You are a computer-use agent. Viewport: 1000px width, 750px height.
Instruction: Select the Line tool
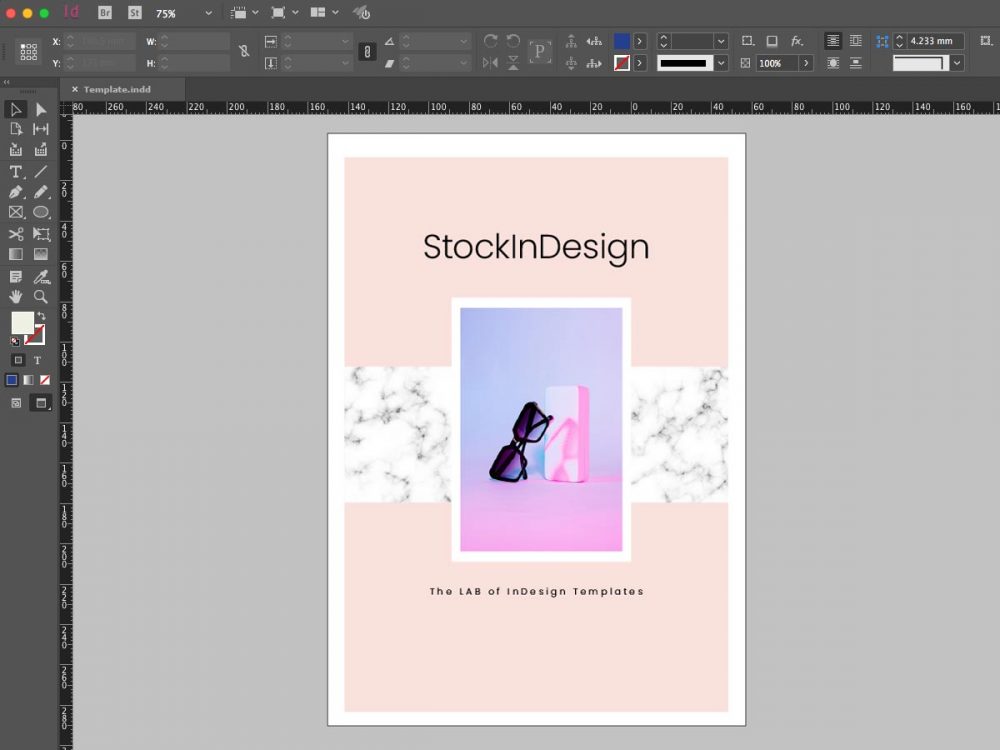point(41,172)
